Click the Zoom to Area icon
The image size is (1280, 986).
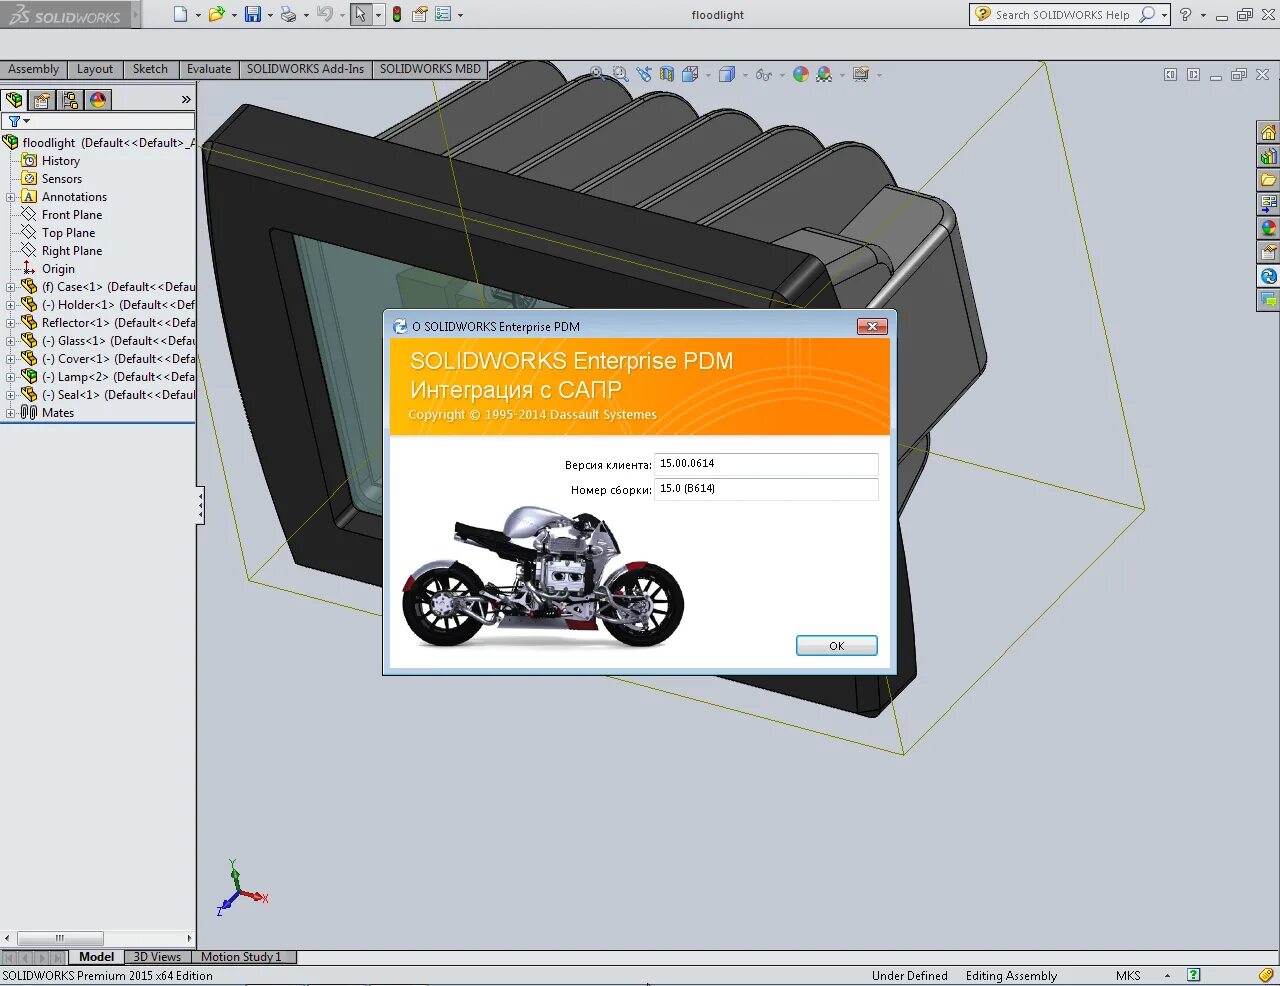click(x=620, y=74)
